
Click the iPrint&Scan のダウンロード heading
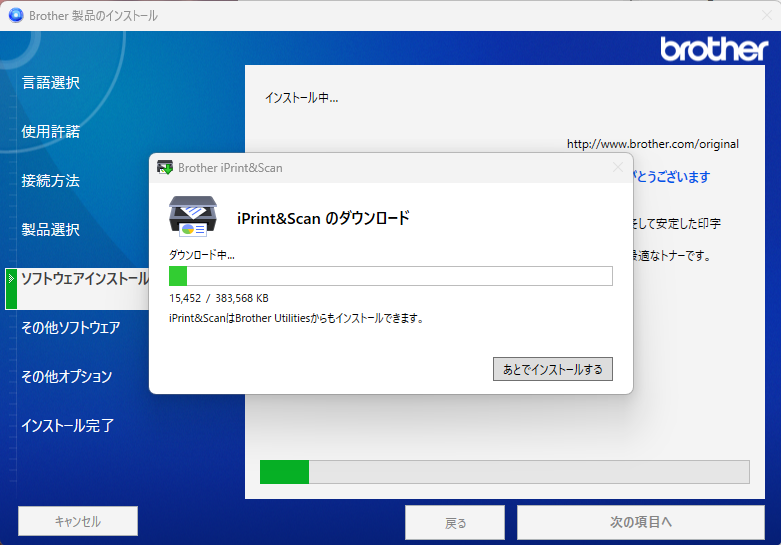point(323,218)
